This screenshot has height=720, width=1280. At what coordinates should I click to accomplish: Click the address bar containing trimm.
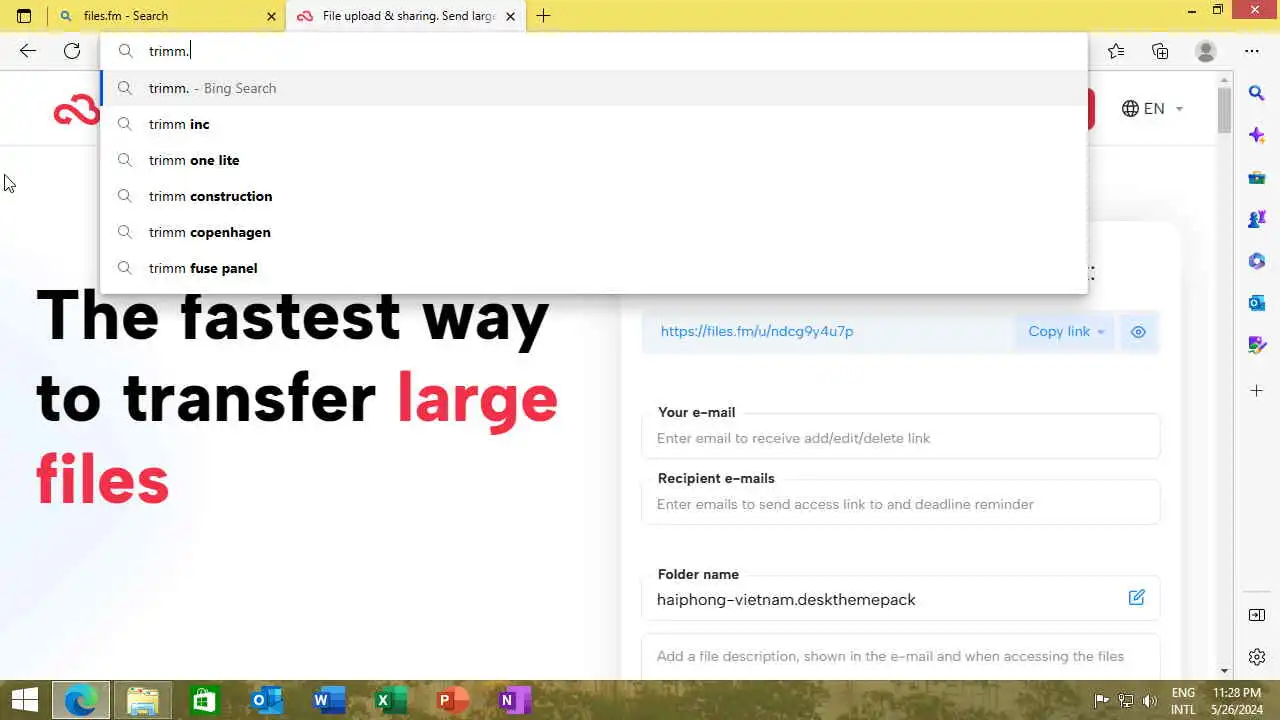[594, 51]
